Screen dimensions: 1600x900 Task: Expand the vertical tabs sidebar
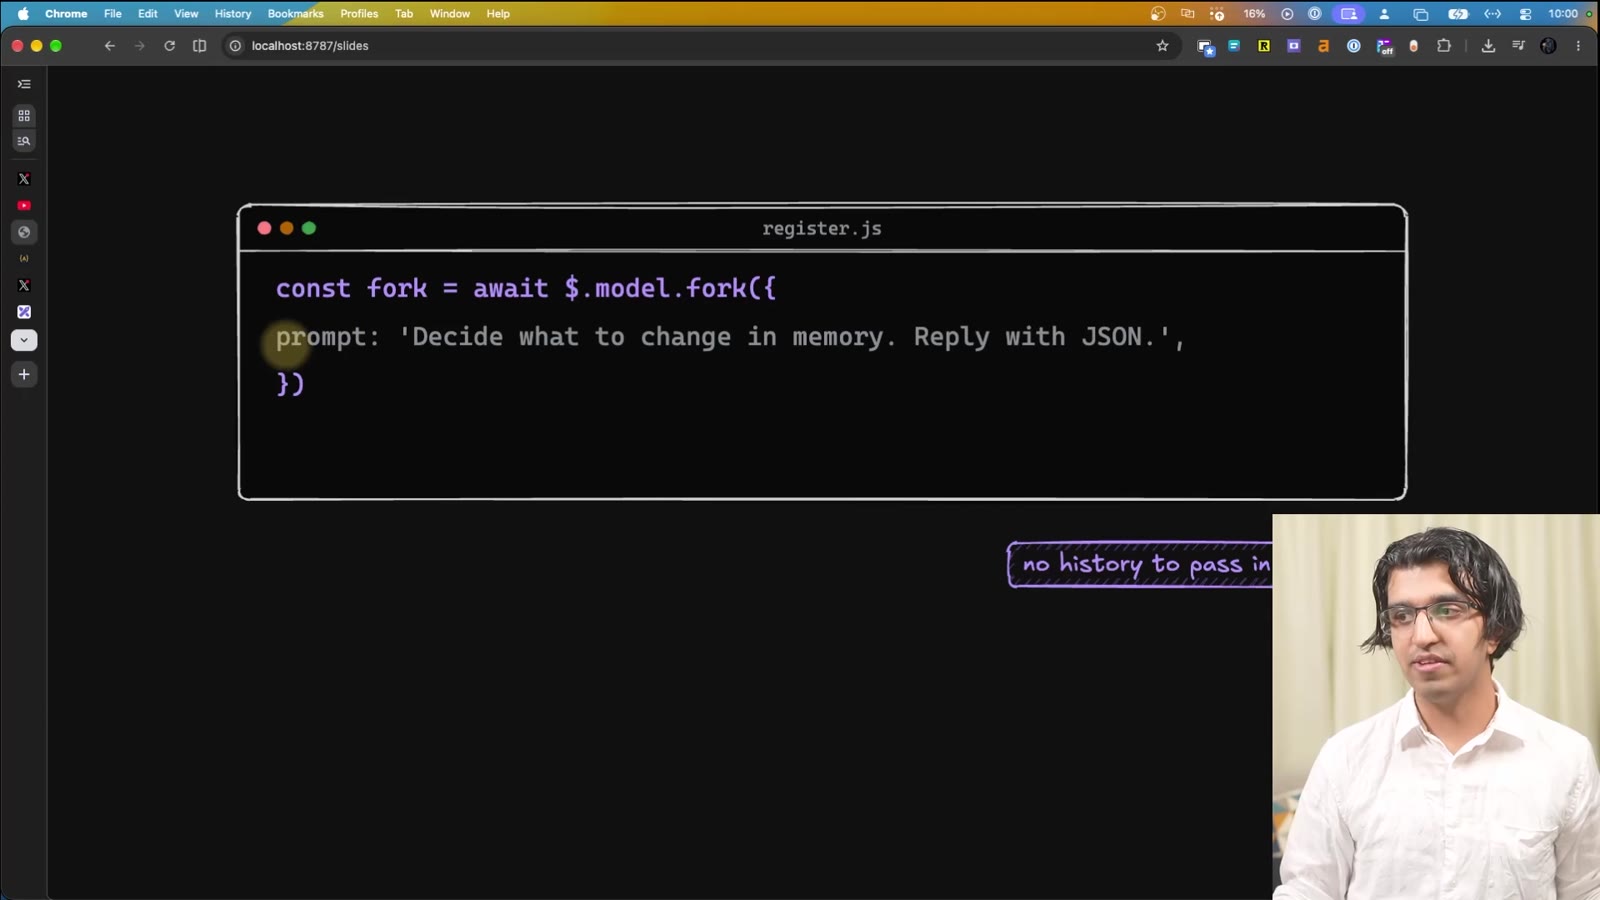24,84
